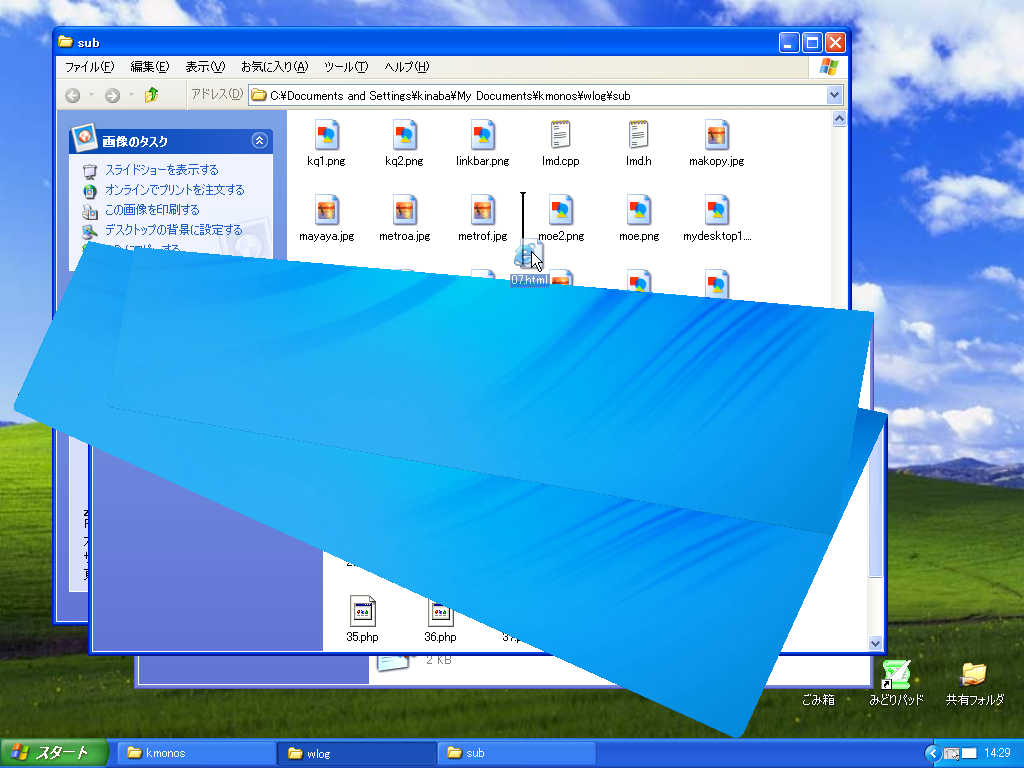Open the ファイル(F) menu
Viewport: 1024px width, 768px height.
[89, 67]
